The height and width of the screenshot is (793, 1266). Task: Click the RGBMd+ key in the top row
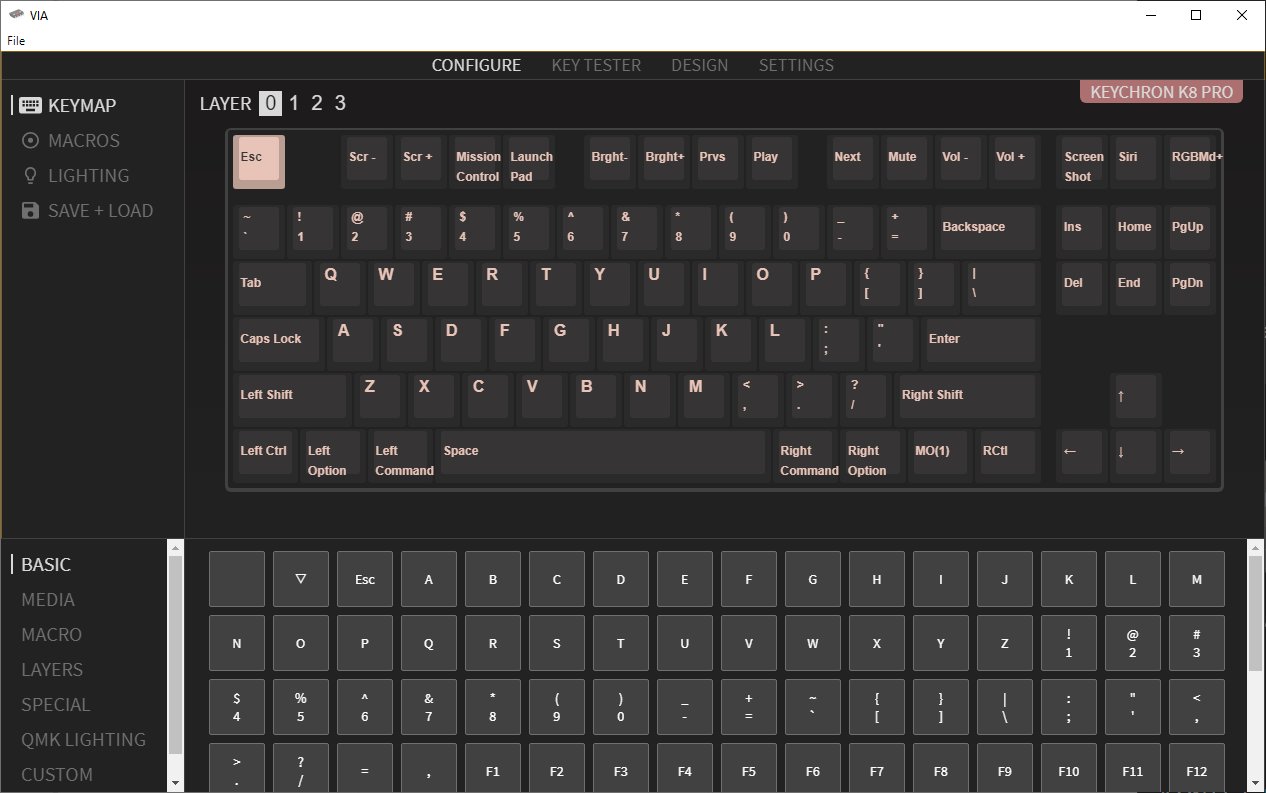pos(1191,160)
